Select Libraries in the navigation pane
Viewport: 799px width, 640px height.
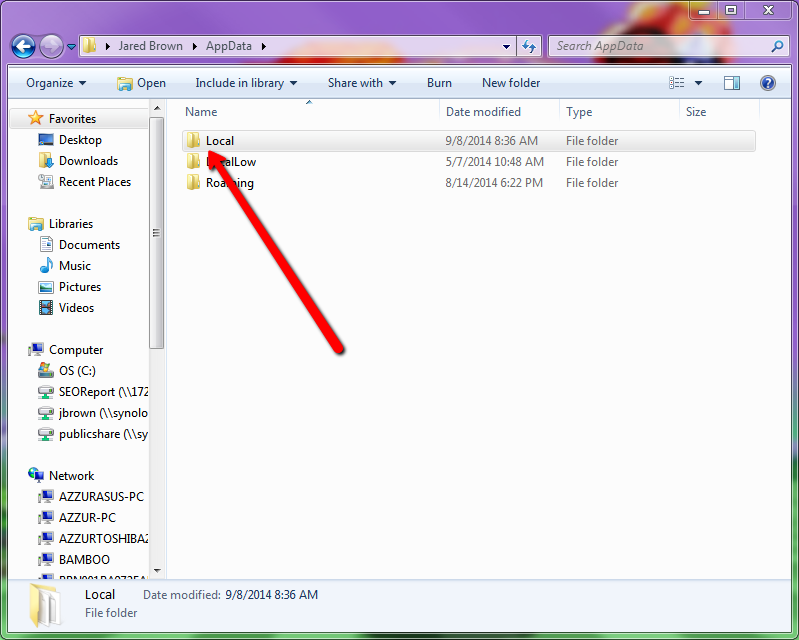coord(71,224)
